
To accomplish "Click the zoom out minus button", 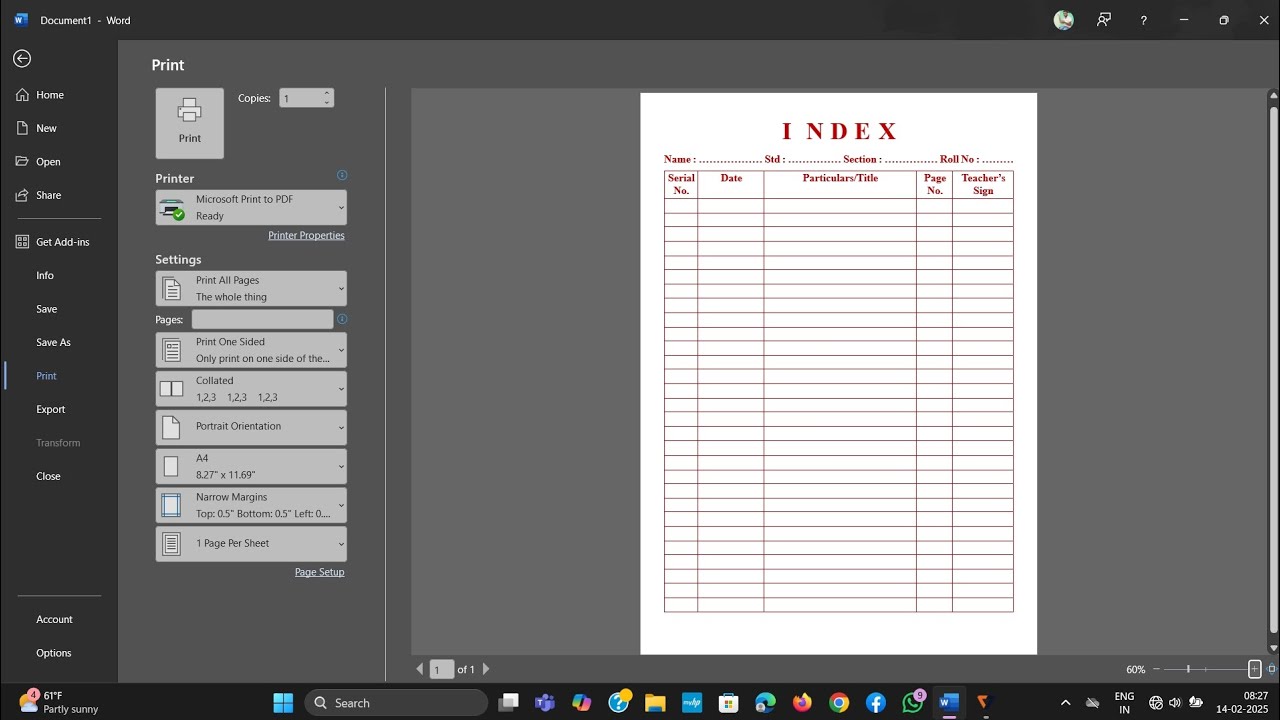I will [1157, 669].
